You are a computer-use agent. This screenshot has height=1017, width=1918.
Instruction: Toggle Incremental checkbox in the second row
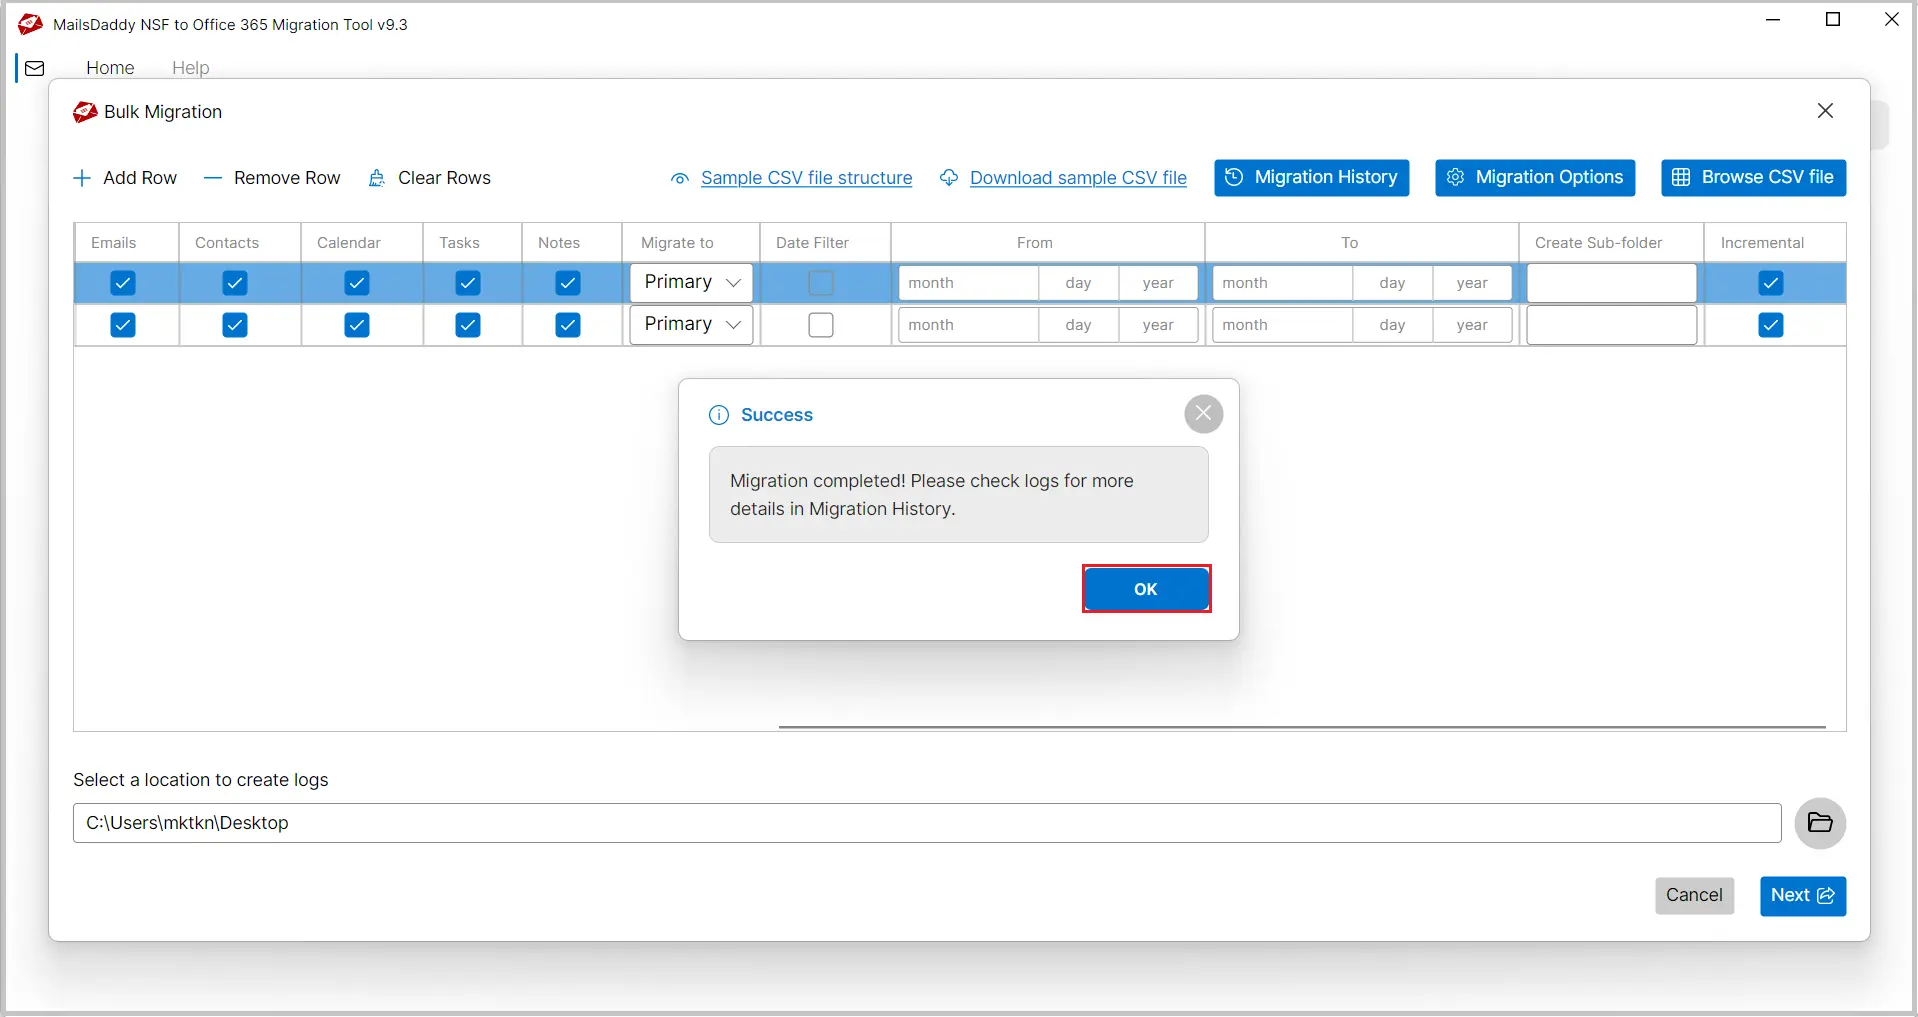1770,325
